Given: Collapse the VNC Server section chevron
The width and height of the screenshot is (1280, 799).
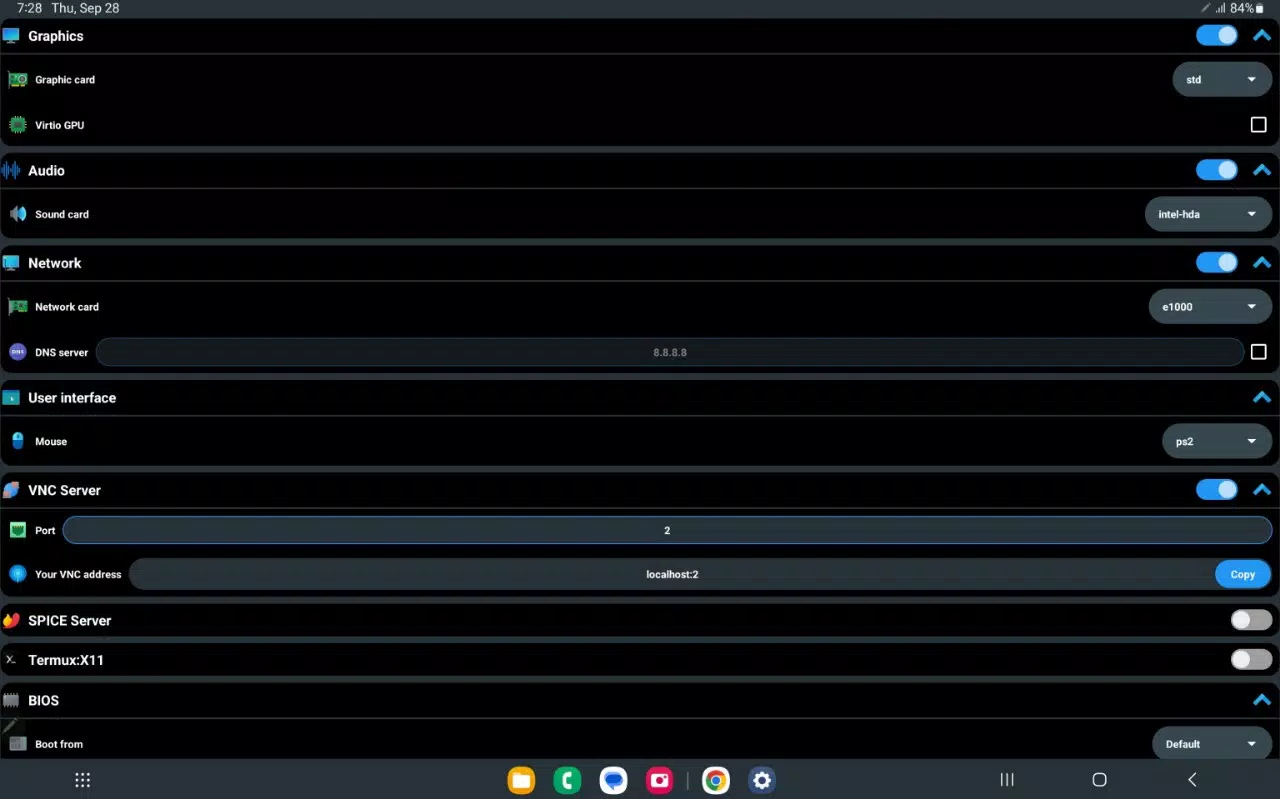Looking at the screenshot, I should coord(1262,489).
